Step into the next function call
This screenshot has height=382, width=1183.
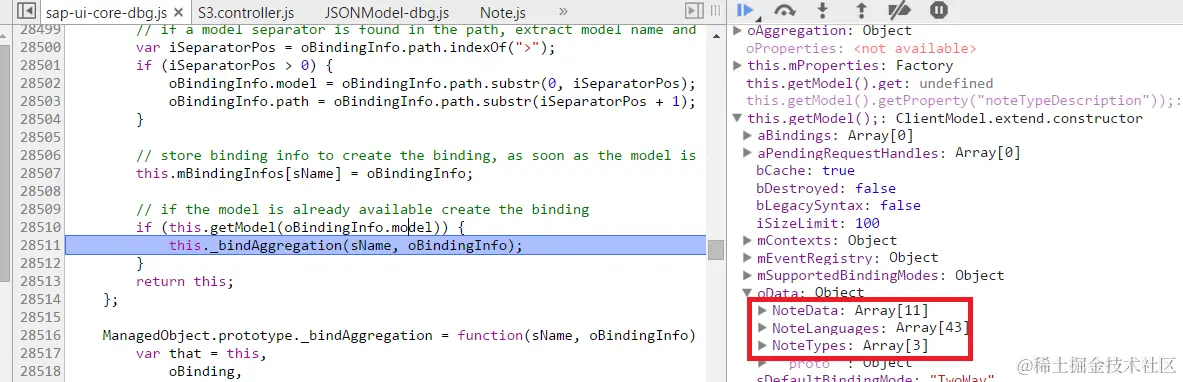click(823, 11)
